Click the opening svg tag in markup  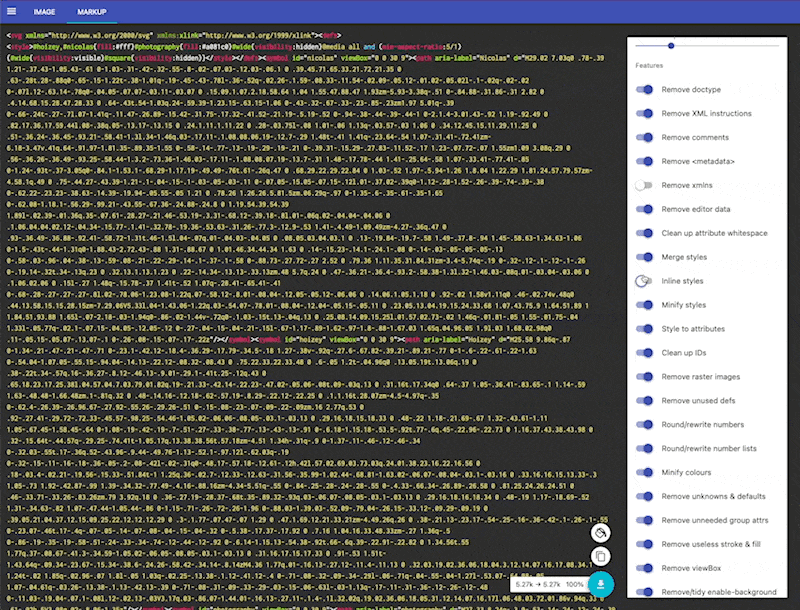point(14,36)
